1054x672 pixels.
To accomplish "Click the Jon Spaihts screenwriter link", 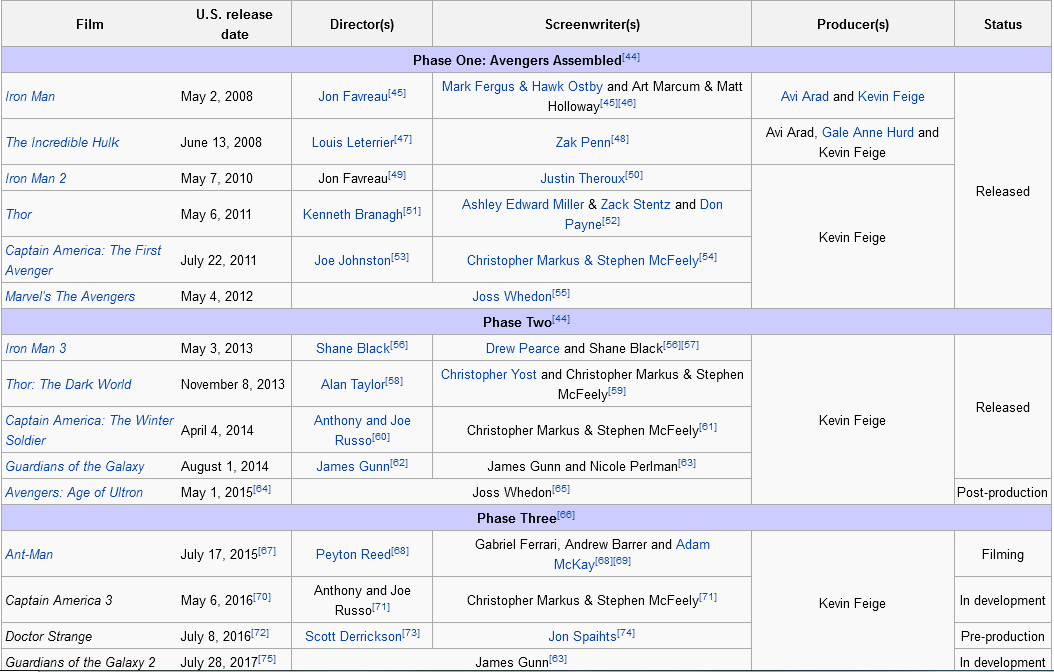I will [x=582, y=636].
